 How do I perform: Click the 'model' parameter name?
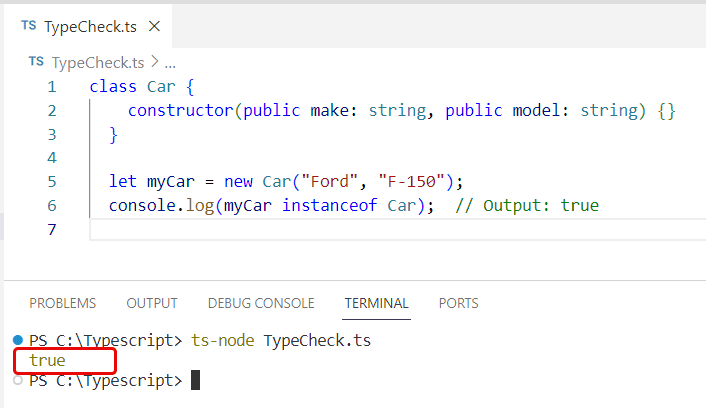[536, 110]
